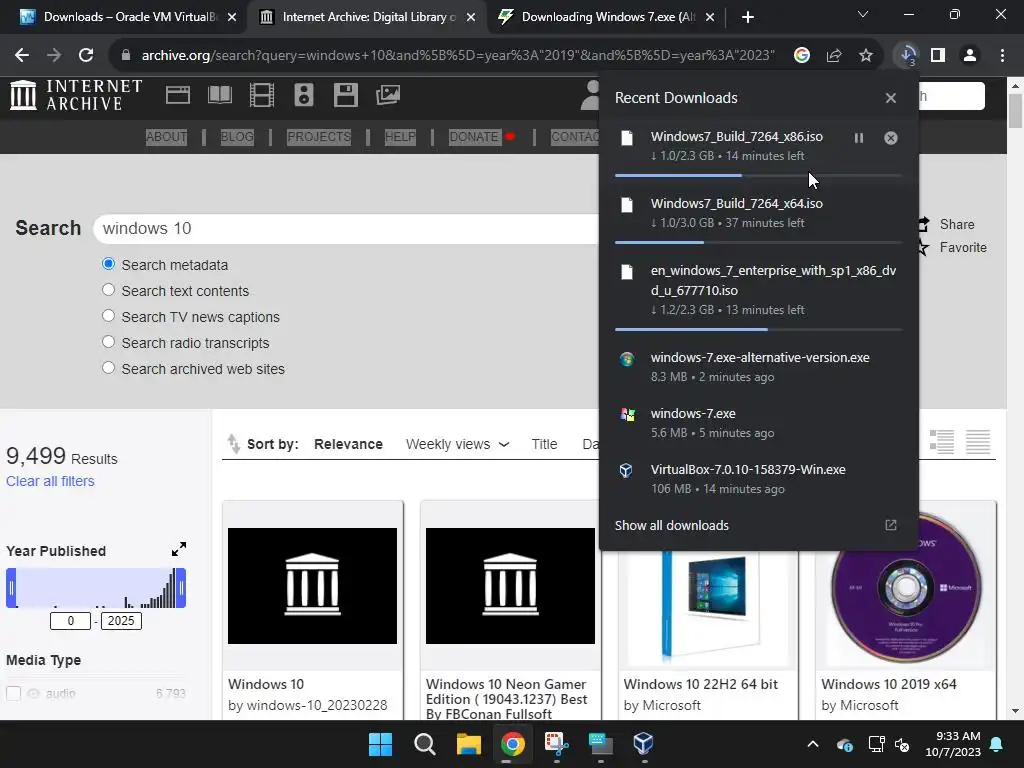The image size is (1024, 768).
Task: Click Show all downloads
Action: (x=671, y=525)
